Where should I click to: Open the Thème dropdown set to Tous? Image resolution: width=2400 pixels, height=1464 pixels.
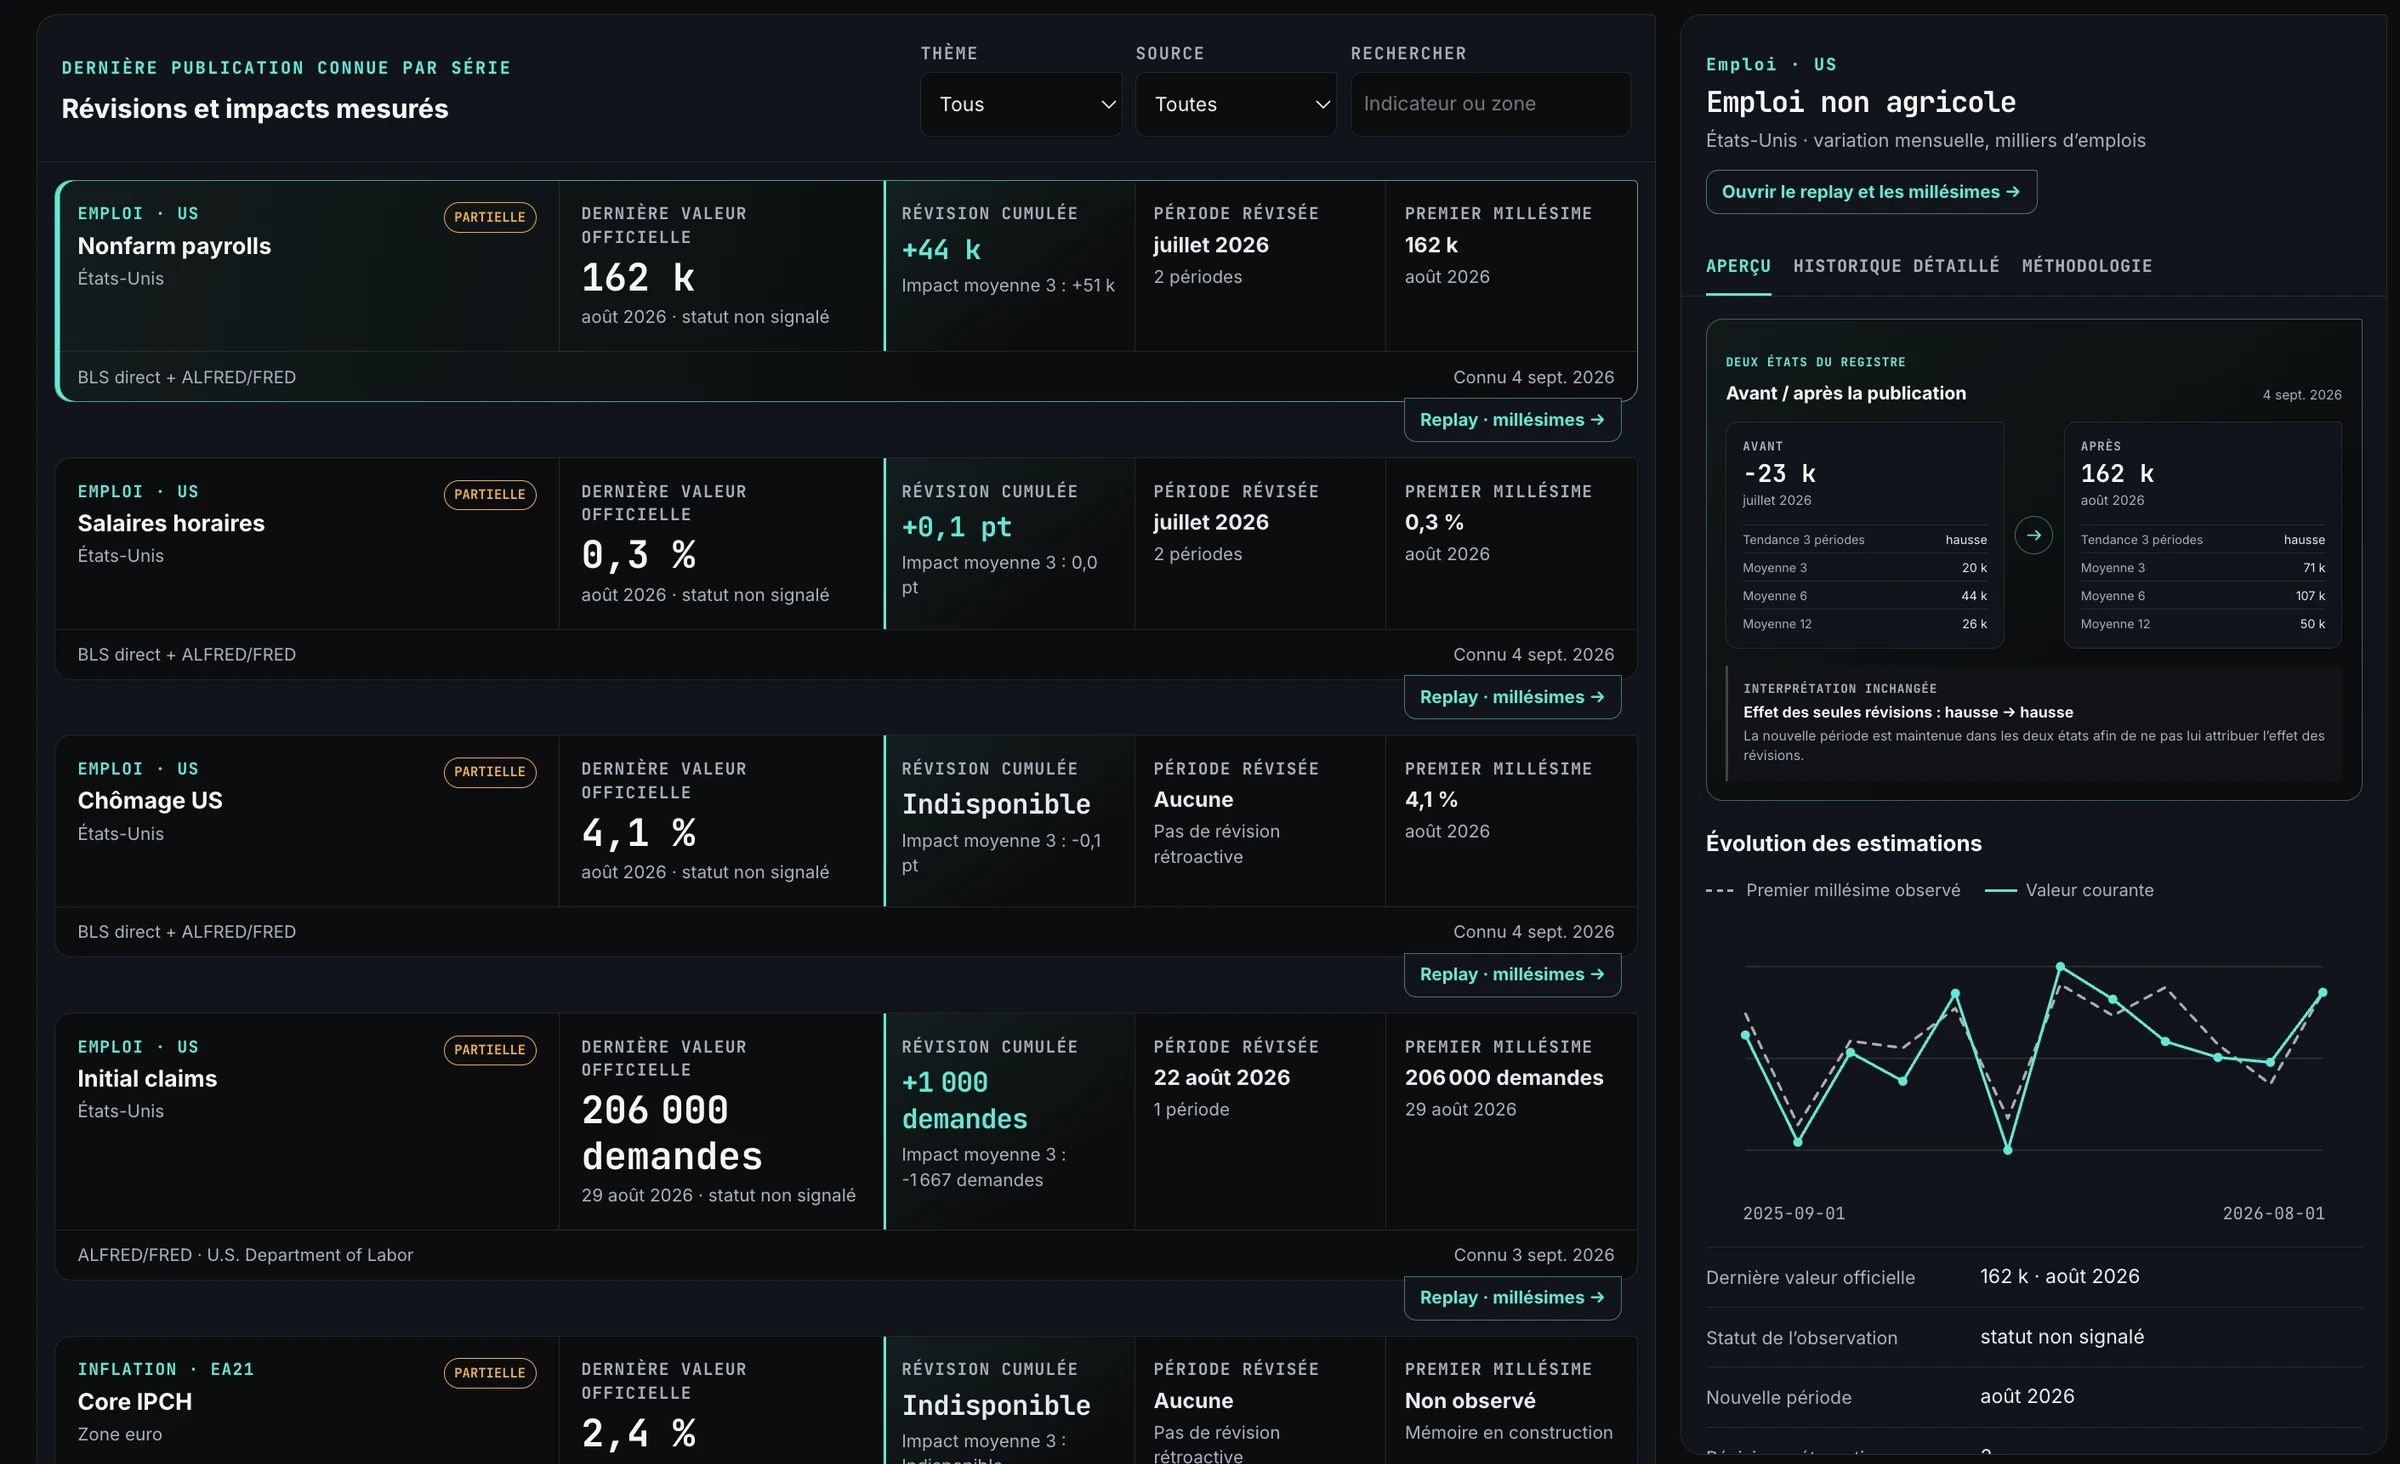click(1021, 104)
